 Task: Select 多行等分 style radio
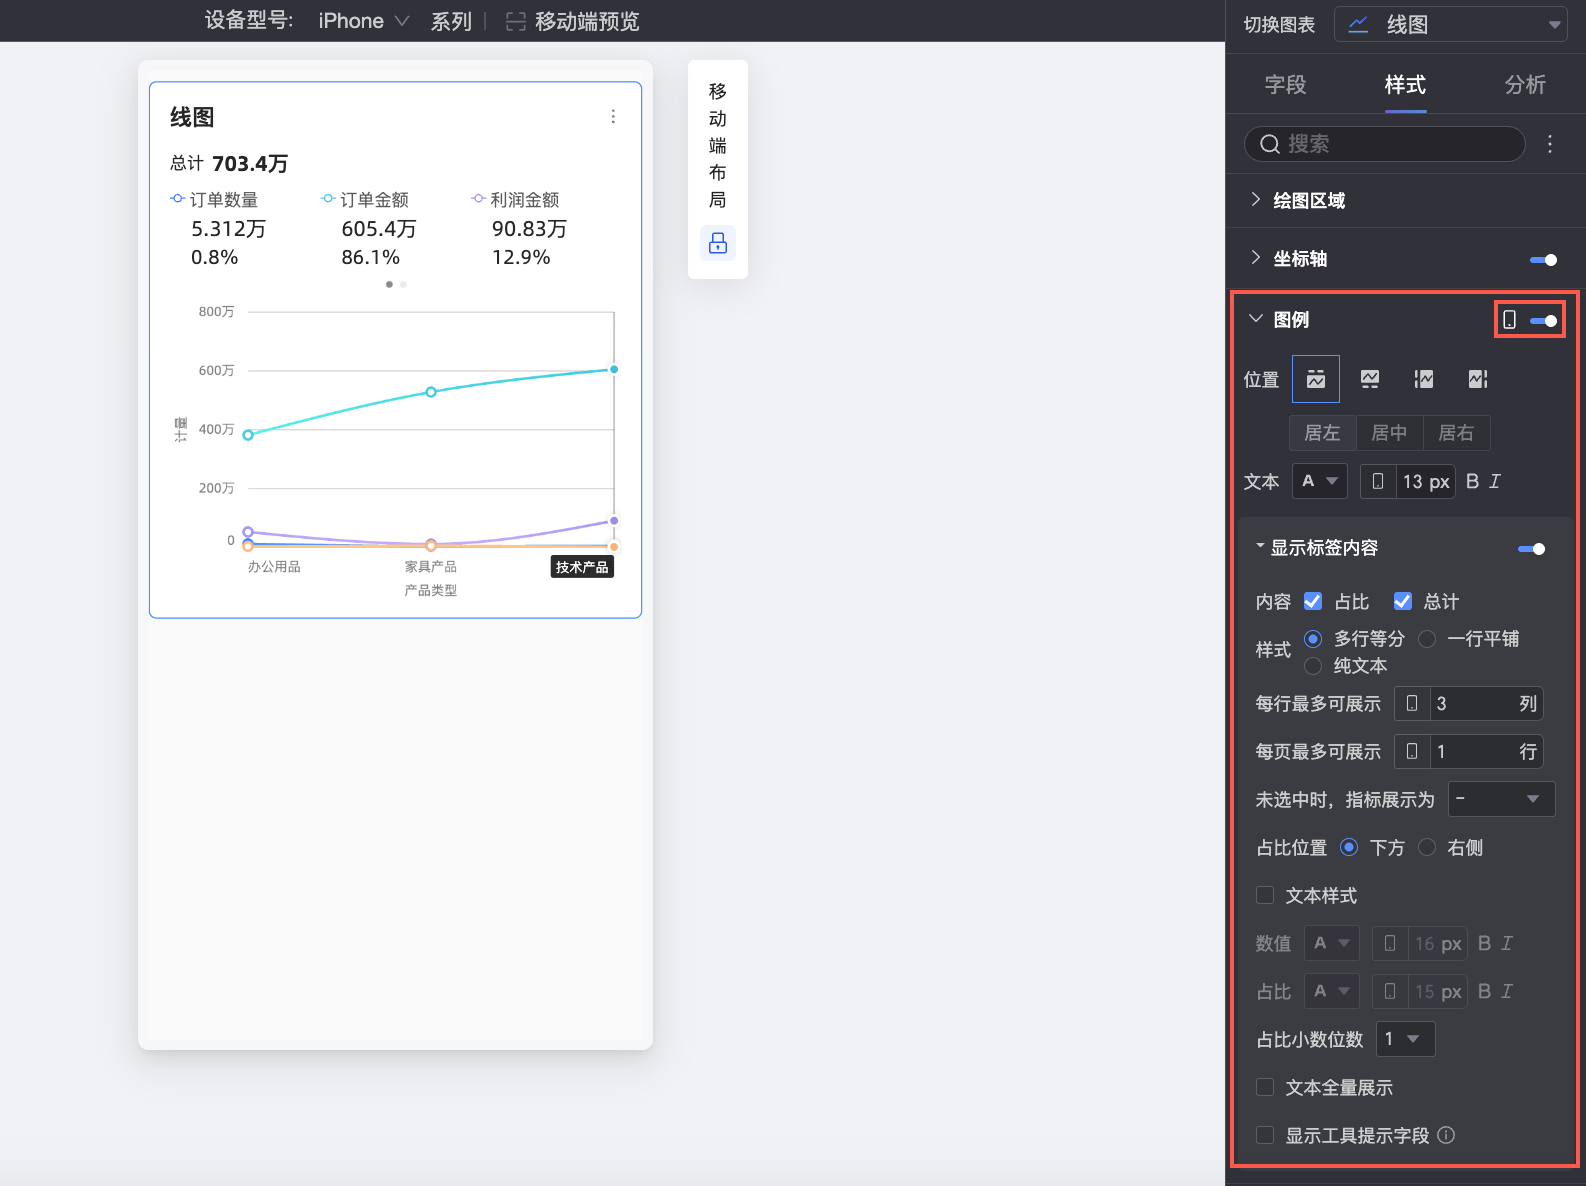click(x=1313, y=639)
